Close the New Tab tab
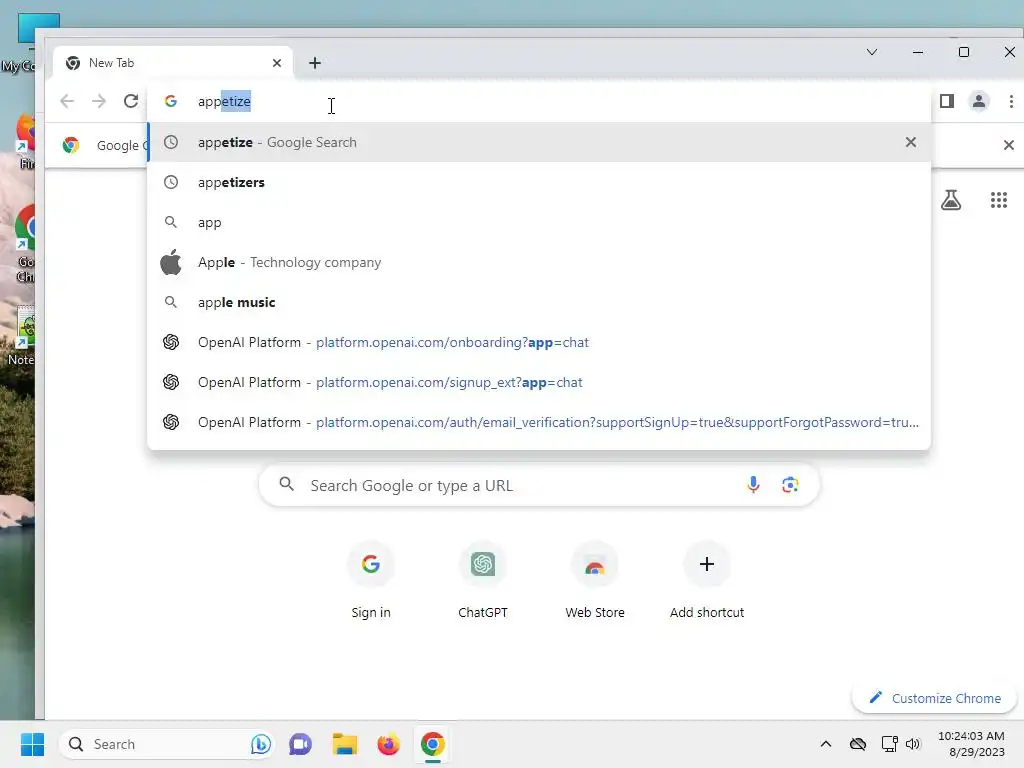The image size is (1024, 768). (277, 63)
